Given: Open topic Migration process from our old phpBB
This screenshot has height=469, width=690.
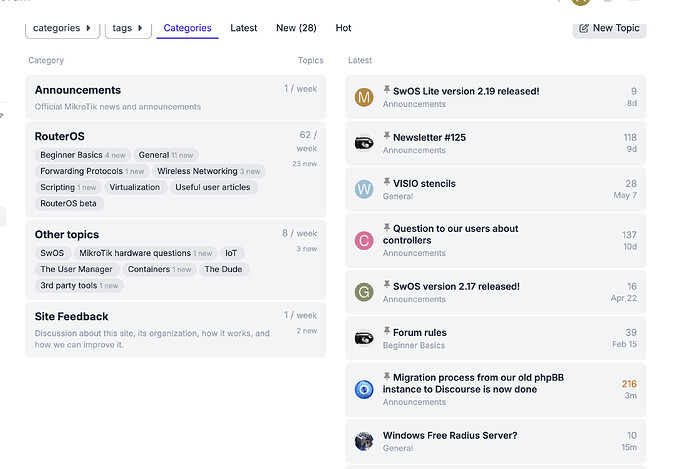Looking at the screenshot, I should click(x=473, y=384).
